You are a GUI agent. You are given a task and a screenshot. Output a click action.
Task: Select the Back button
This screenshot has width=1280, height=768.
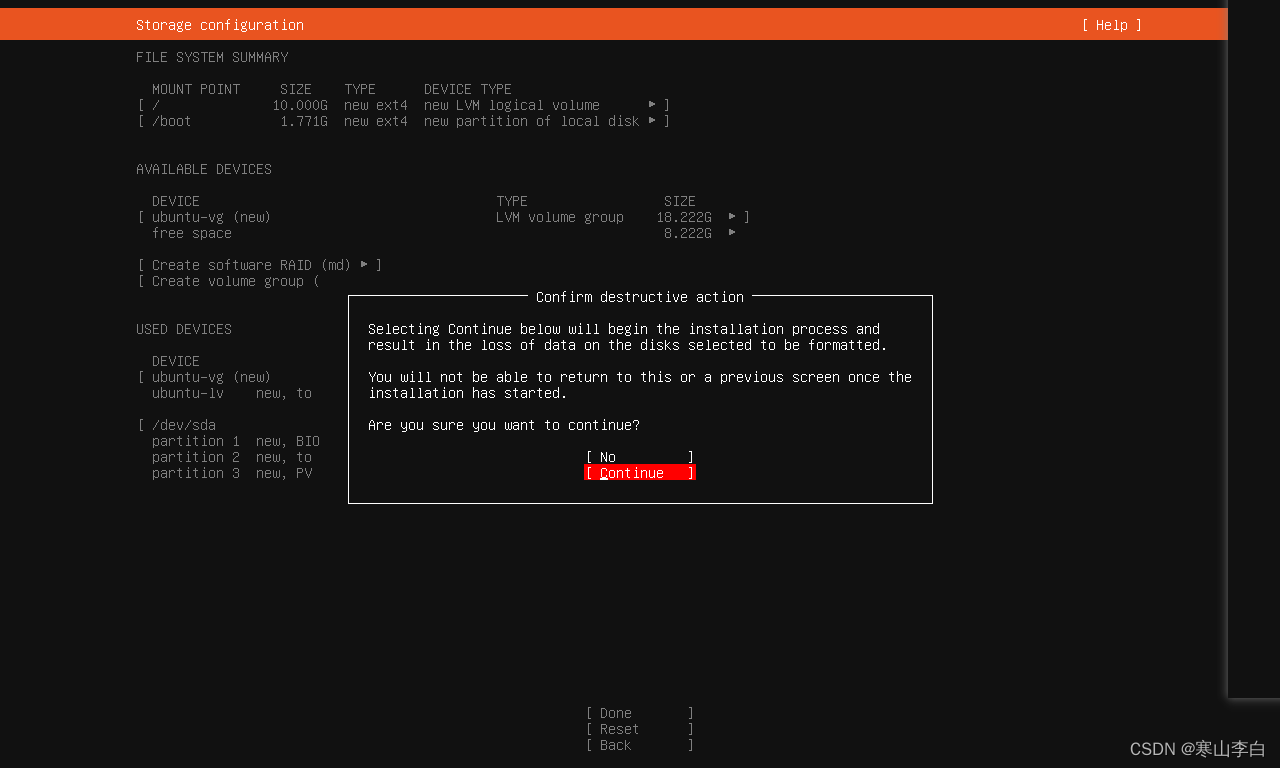tap(640, 745)
